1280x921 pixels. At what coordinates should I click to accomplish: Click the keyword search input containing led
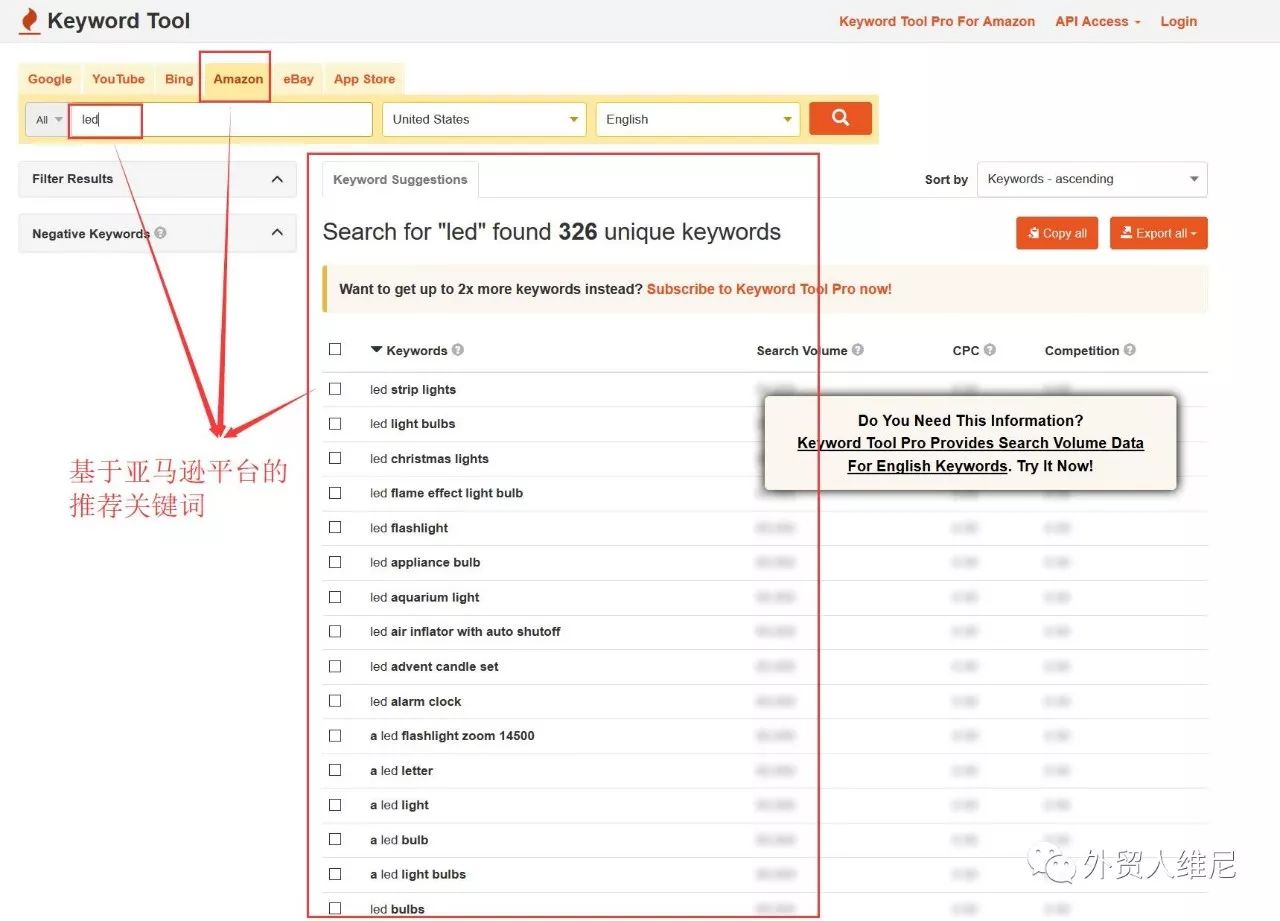[x=222, y=119]
